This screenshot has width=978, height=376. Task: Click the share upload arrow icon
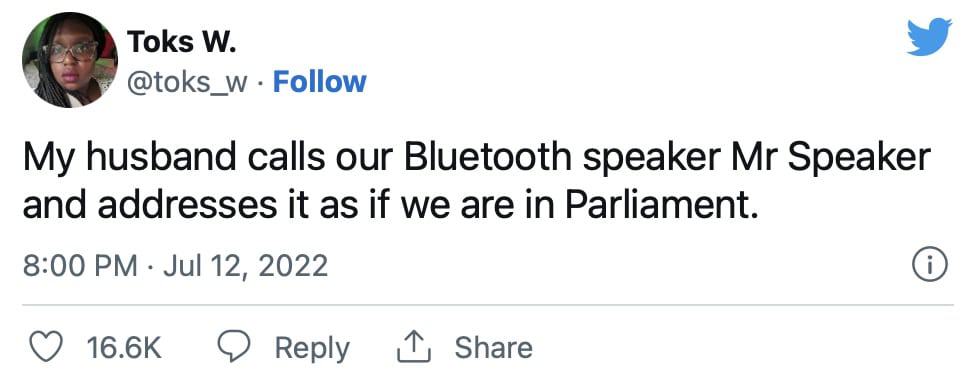point(414,347)
